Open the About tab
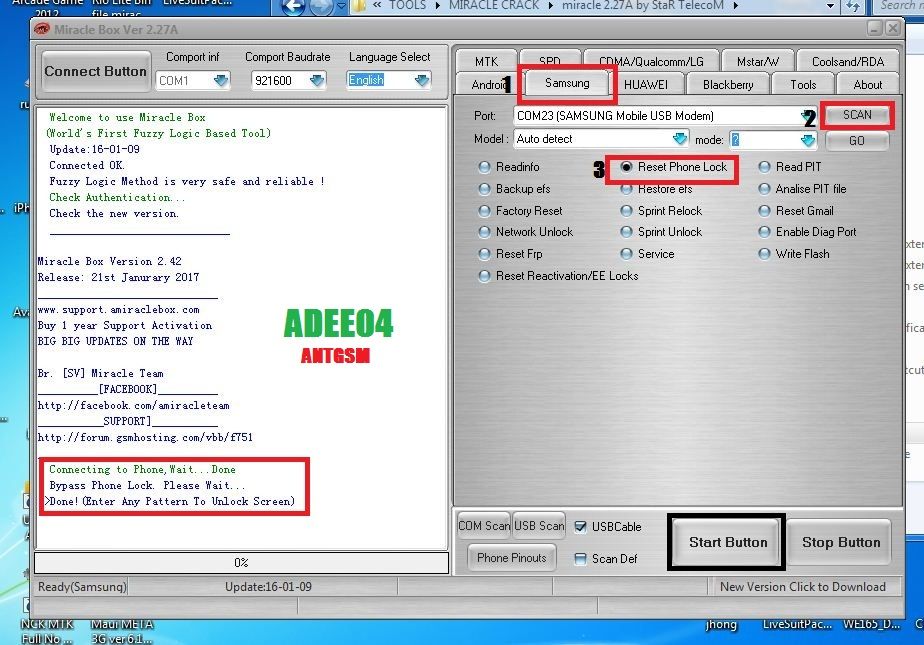 tap(868, 85)
